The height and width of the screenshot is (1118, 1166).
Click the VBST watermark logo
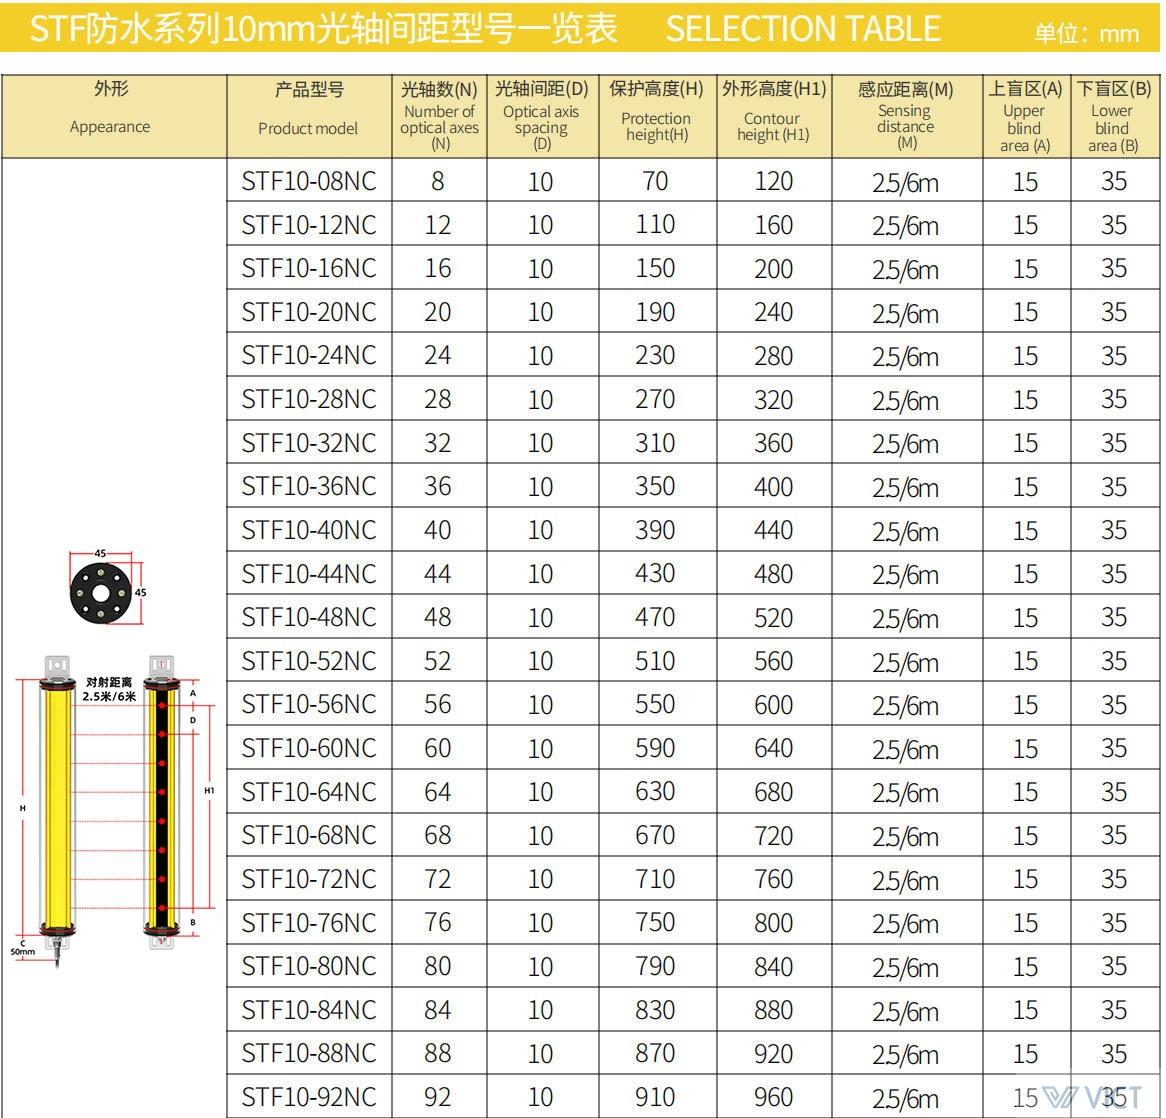pos(1097,1098)
